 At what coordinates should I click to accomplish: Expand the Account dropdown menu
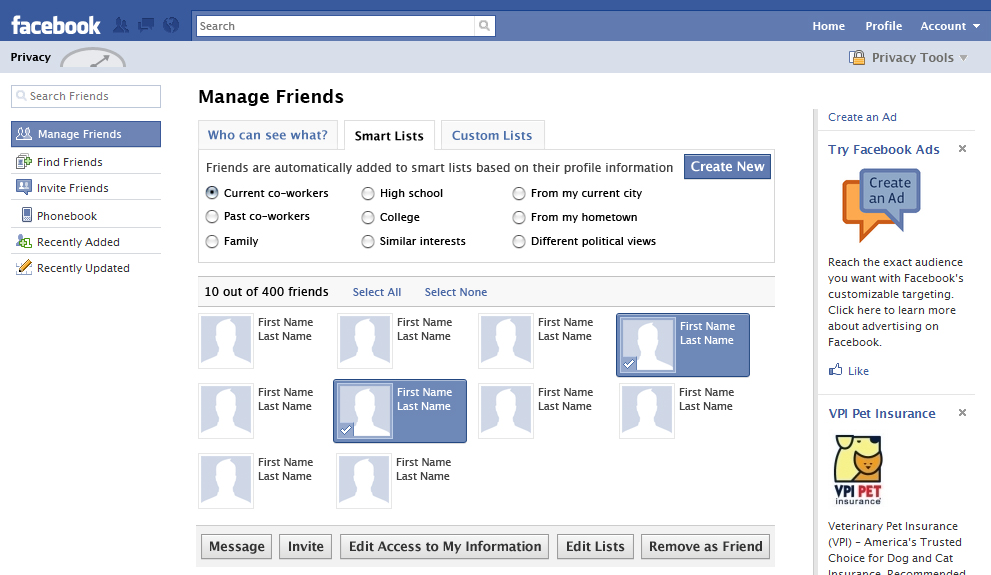(949, 26)
